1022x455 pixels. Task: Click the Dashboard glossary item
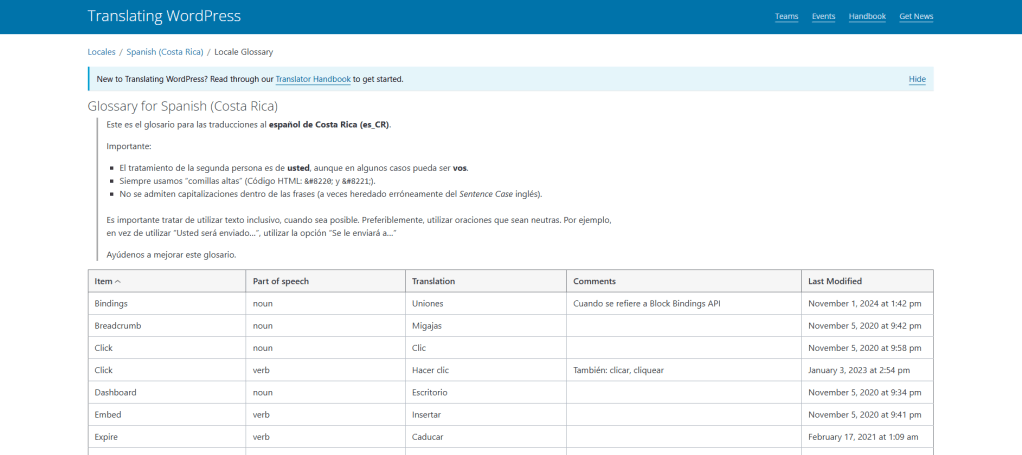point(115,393)
